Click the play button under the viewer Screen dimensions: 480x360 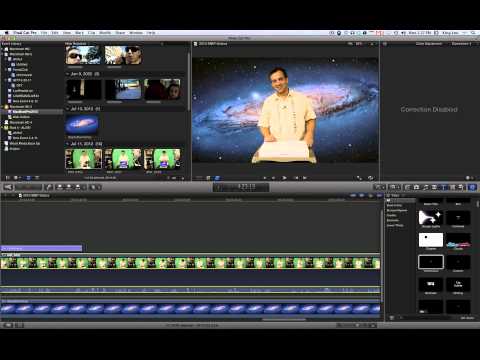[284, 178]
